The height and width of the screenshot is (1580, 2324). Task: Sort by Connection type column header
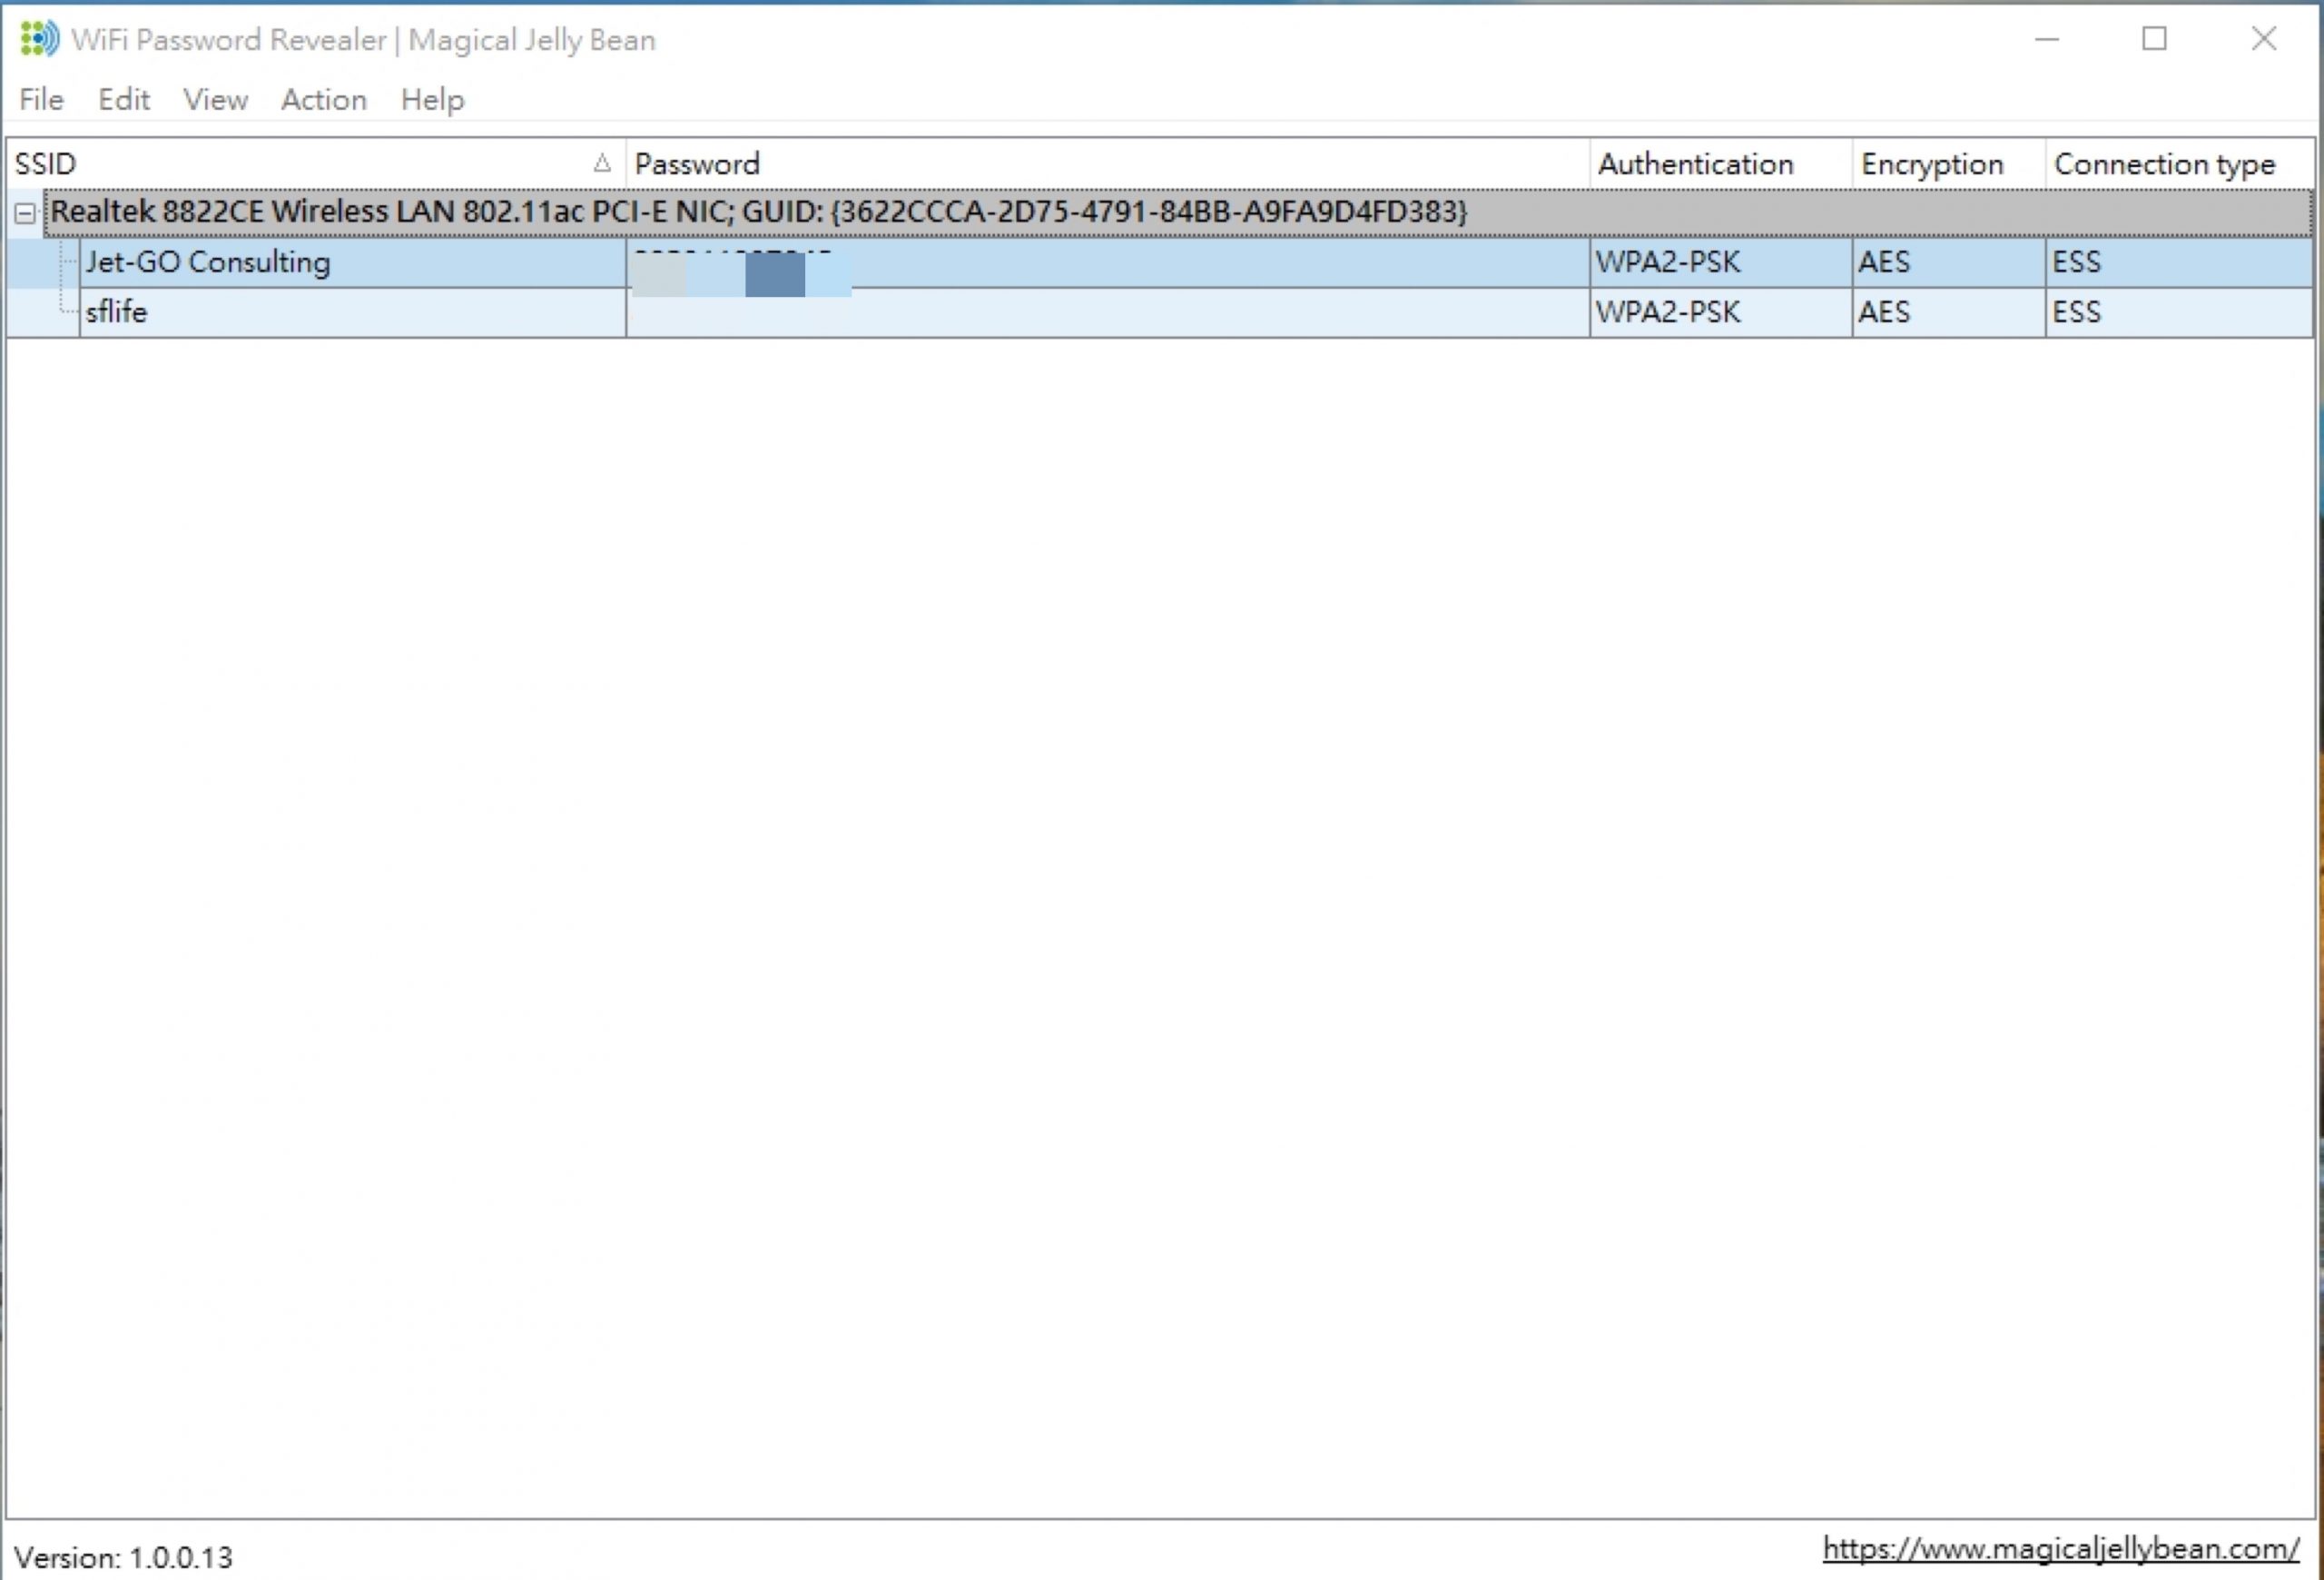click(2164, 164)
